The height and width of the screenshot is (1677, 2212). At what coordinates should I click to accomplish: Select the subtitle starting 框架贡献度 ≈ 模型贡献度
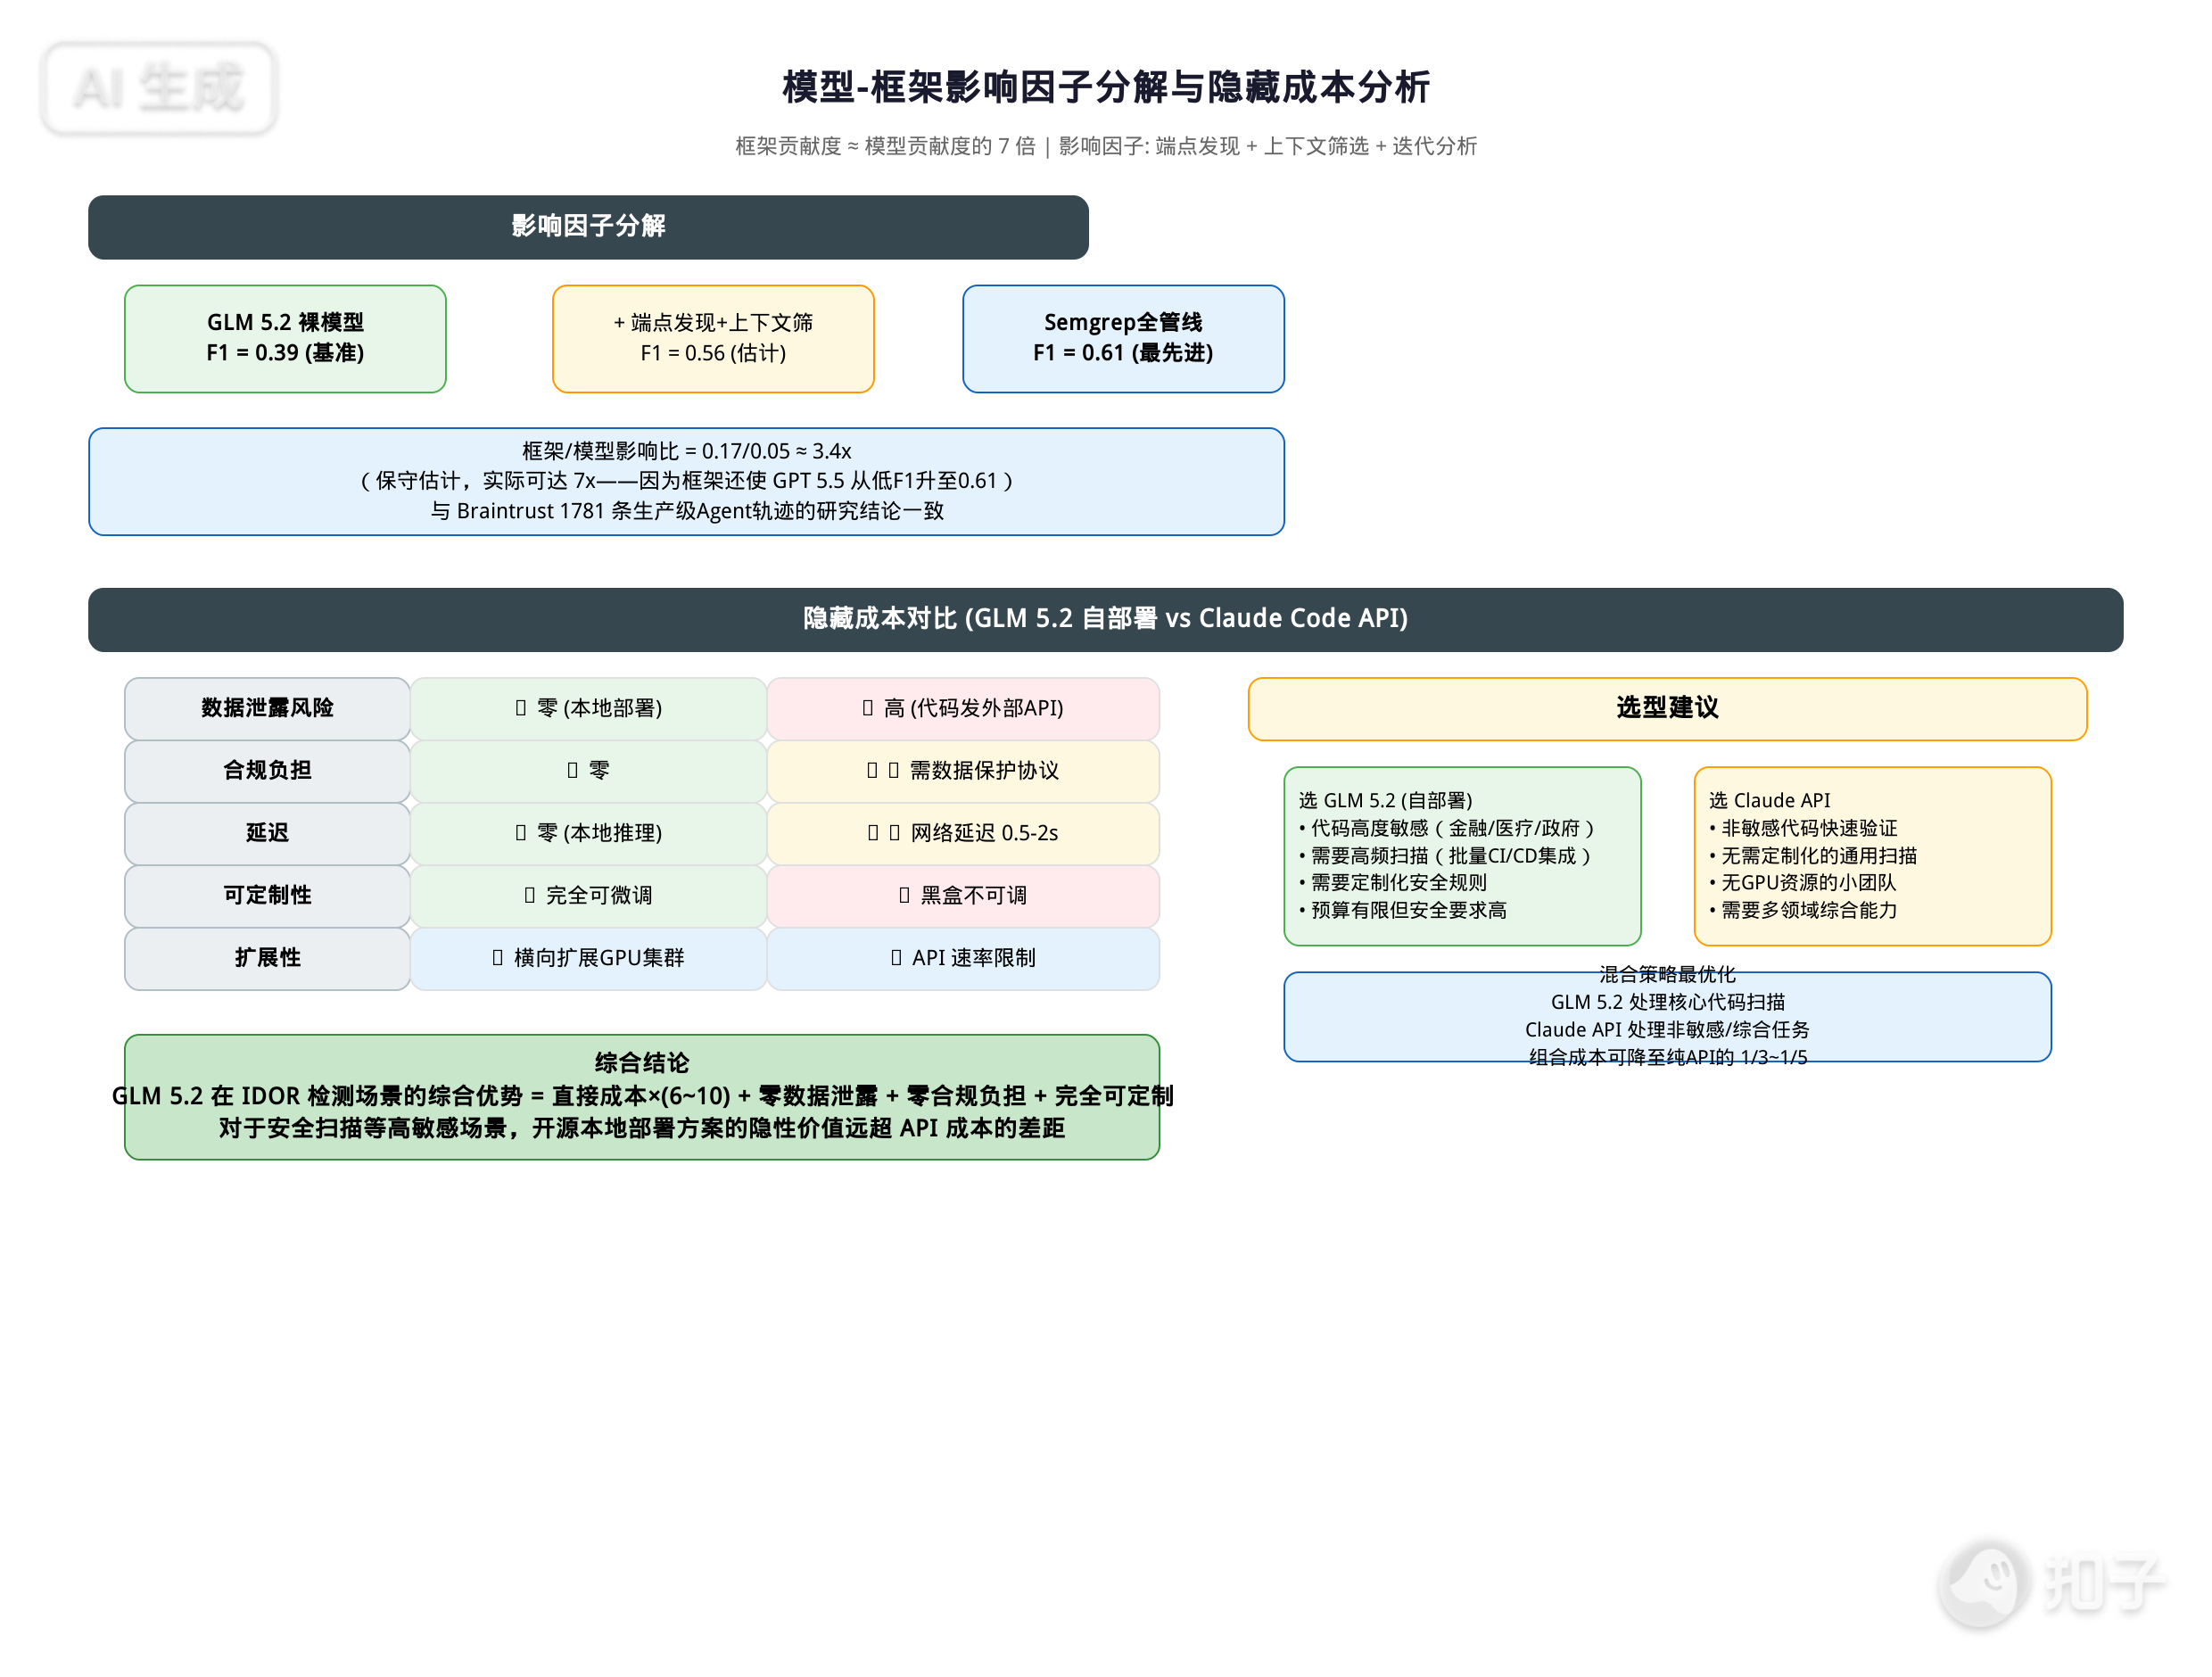(1105, 146)
